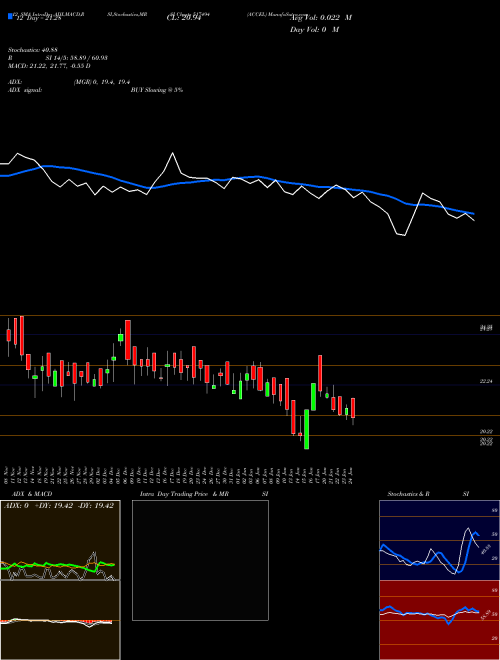500x660 pixels.
Task: Select the 'Stochastics: 40.88' value
Action: point(33,50)
